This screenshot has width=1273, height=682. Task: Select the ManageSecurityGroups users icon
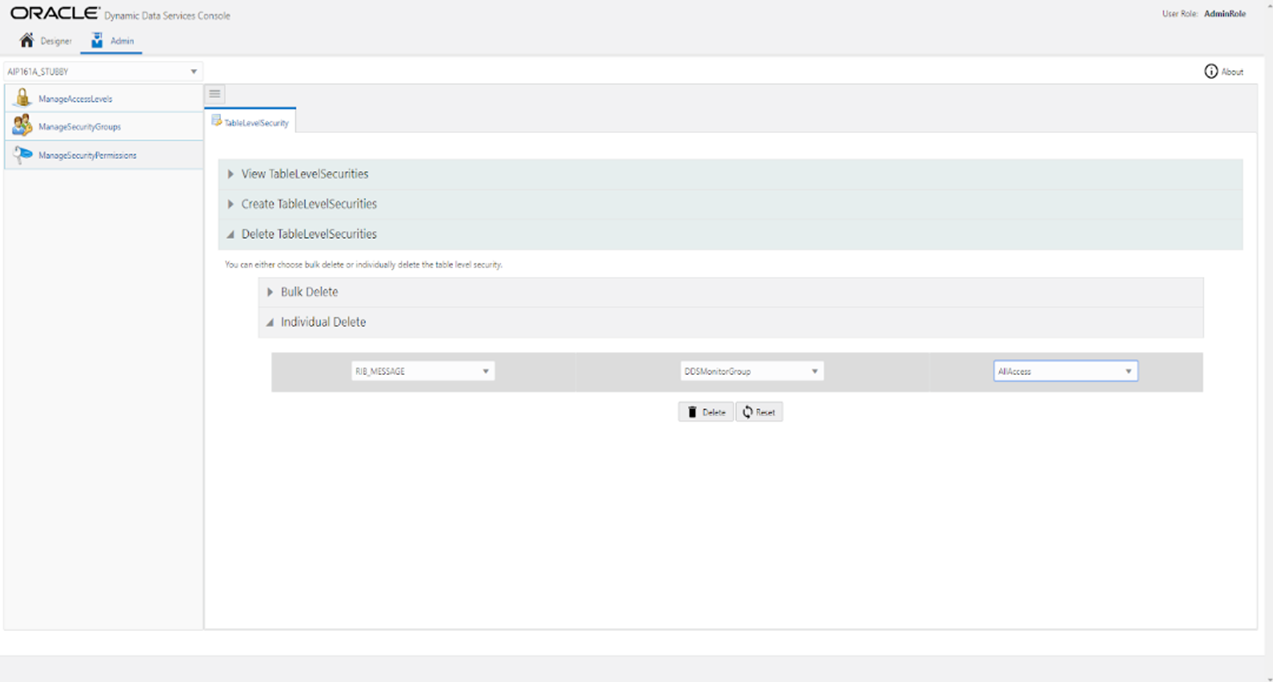[x=21, y=126]
